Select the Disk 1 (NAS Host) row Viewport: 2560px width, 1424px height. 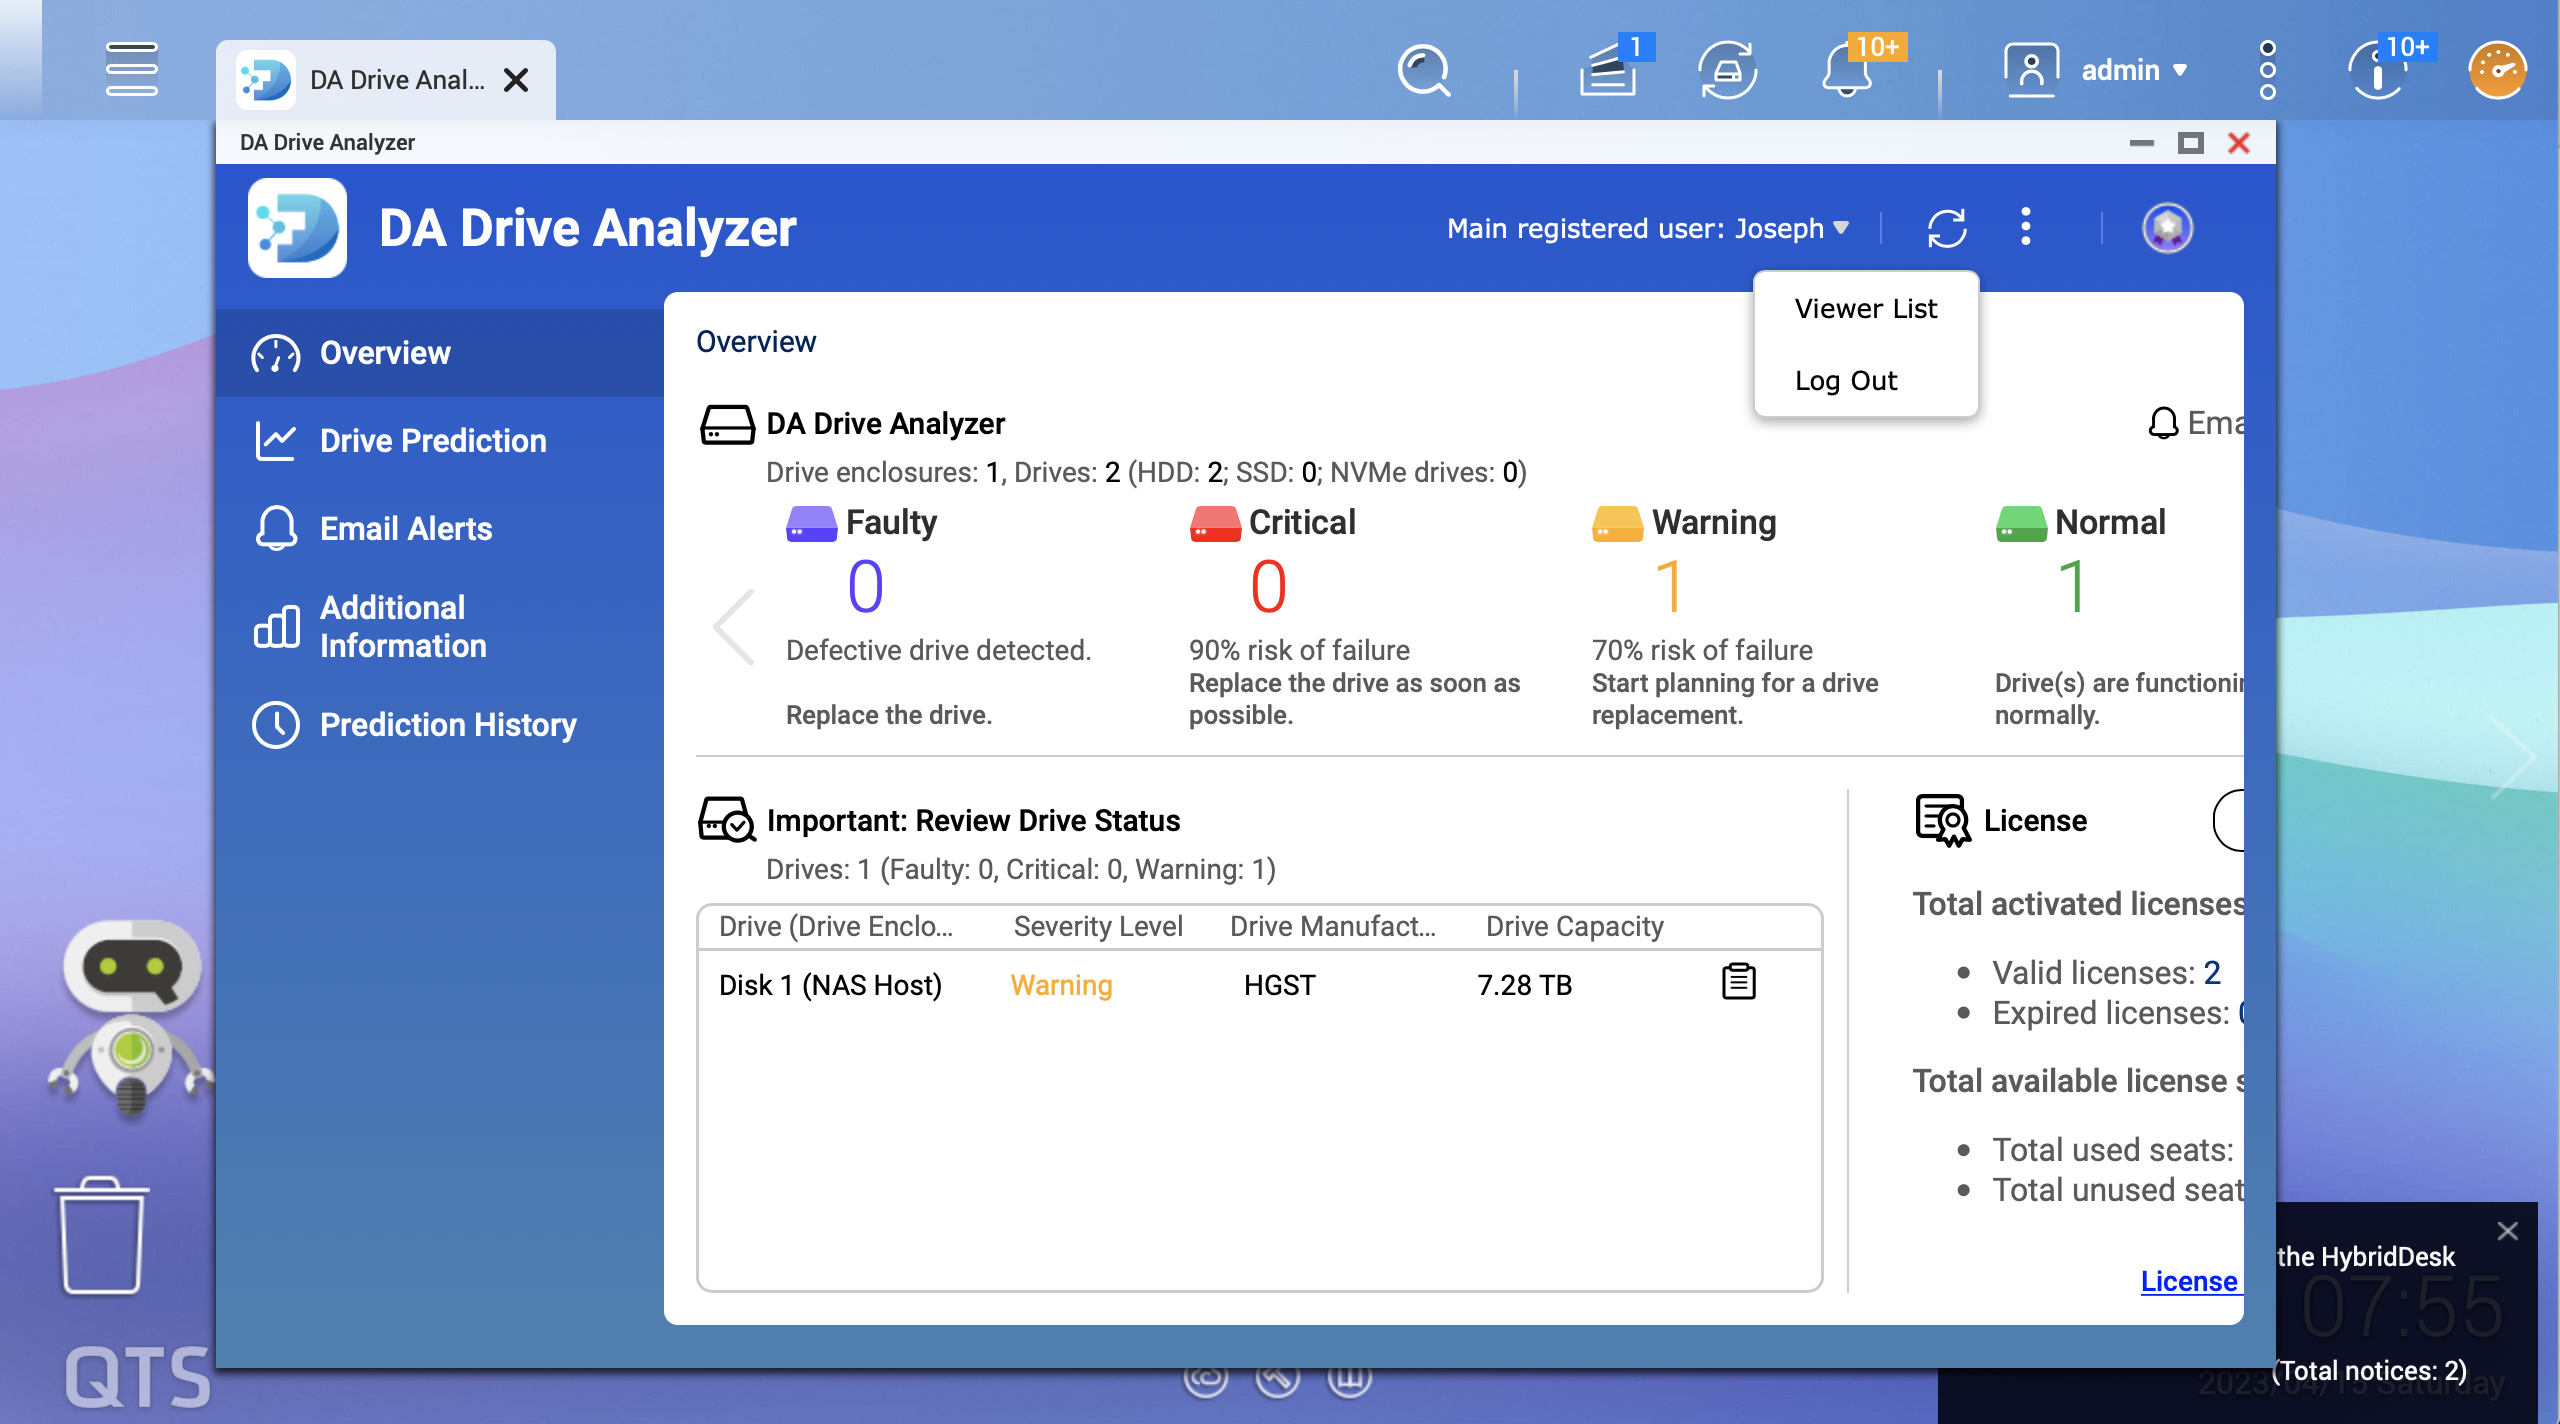pyautogui.click(x=1259, y=985)
